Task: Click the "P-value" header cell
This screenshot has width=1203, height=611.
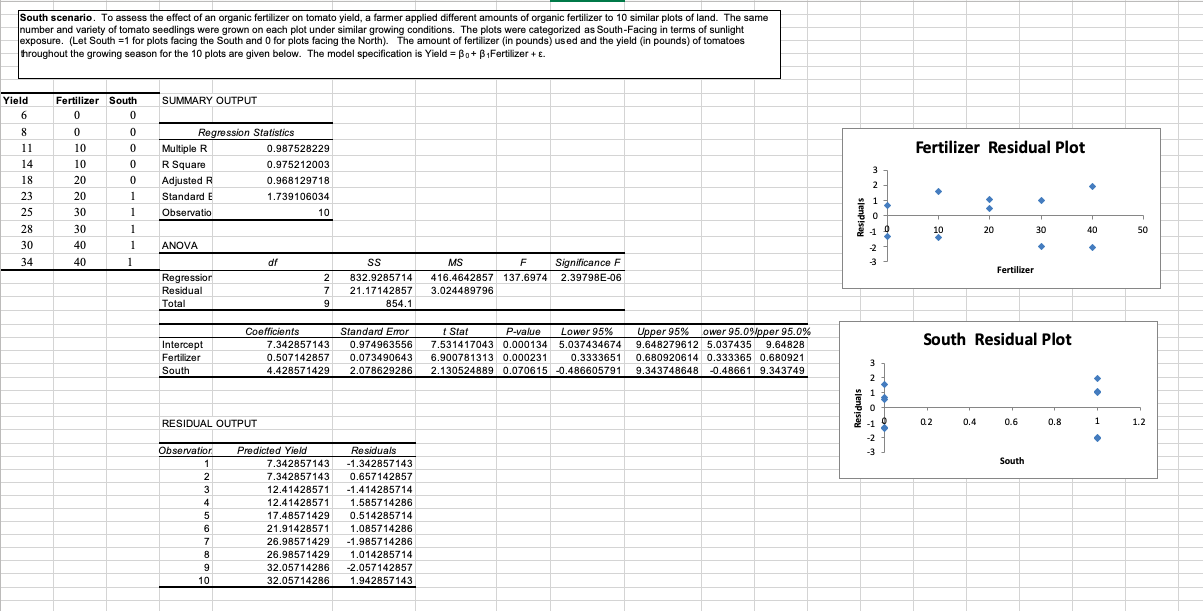Action: pos(523,333)
